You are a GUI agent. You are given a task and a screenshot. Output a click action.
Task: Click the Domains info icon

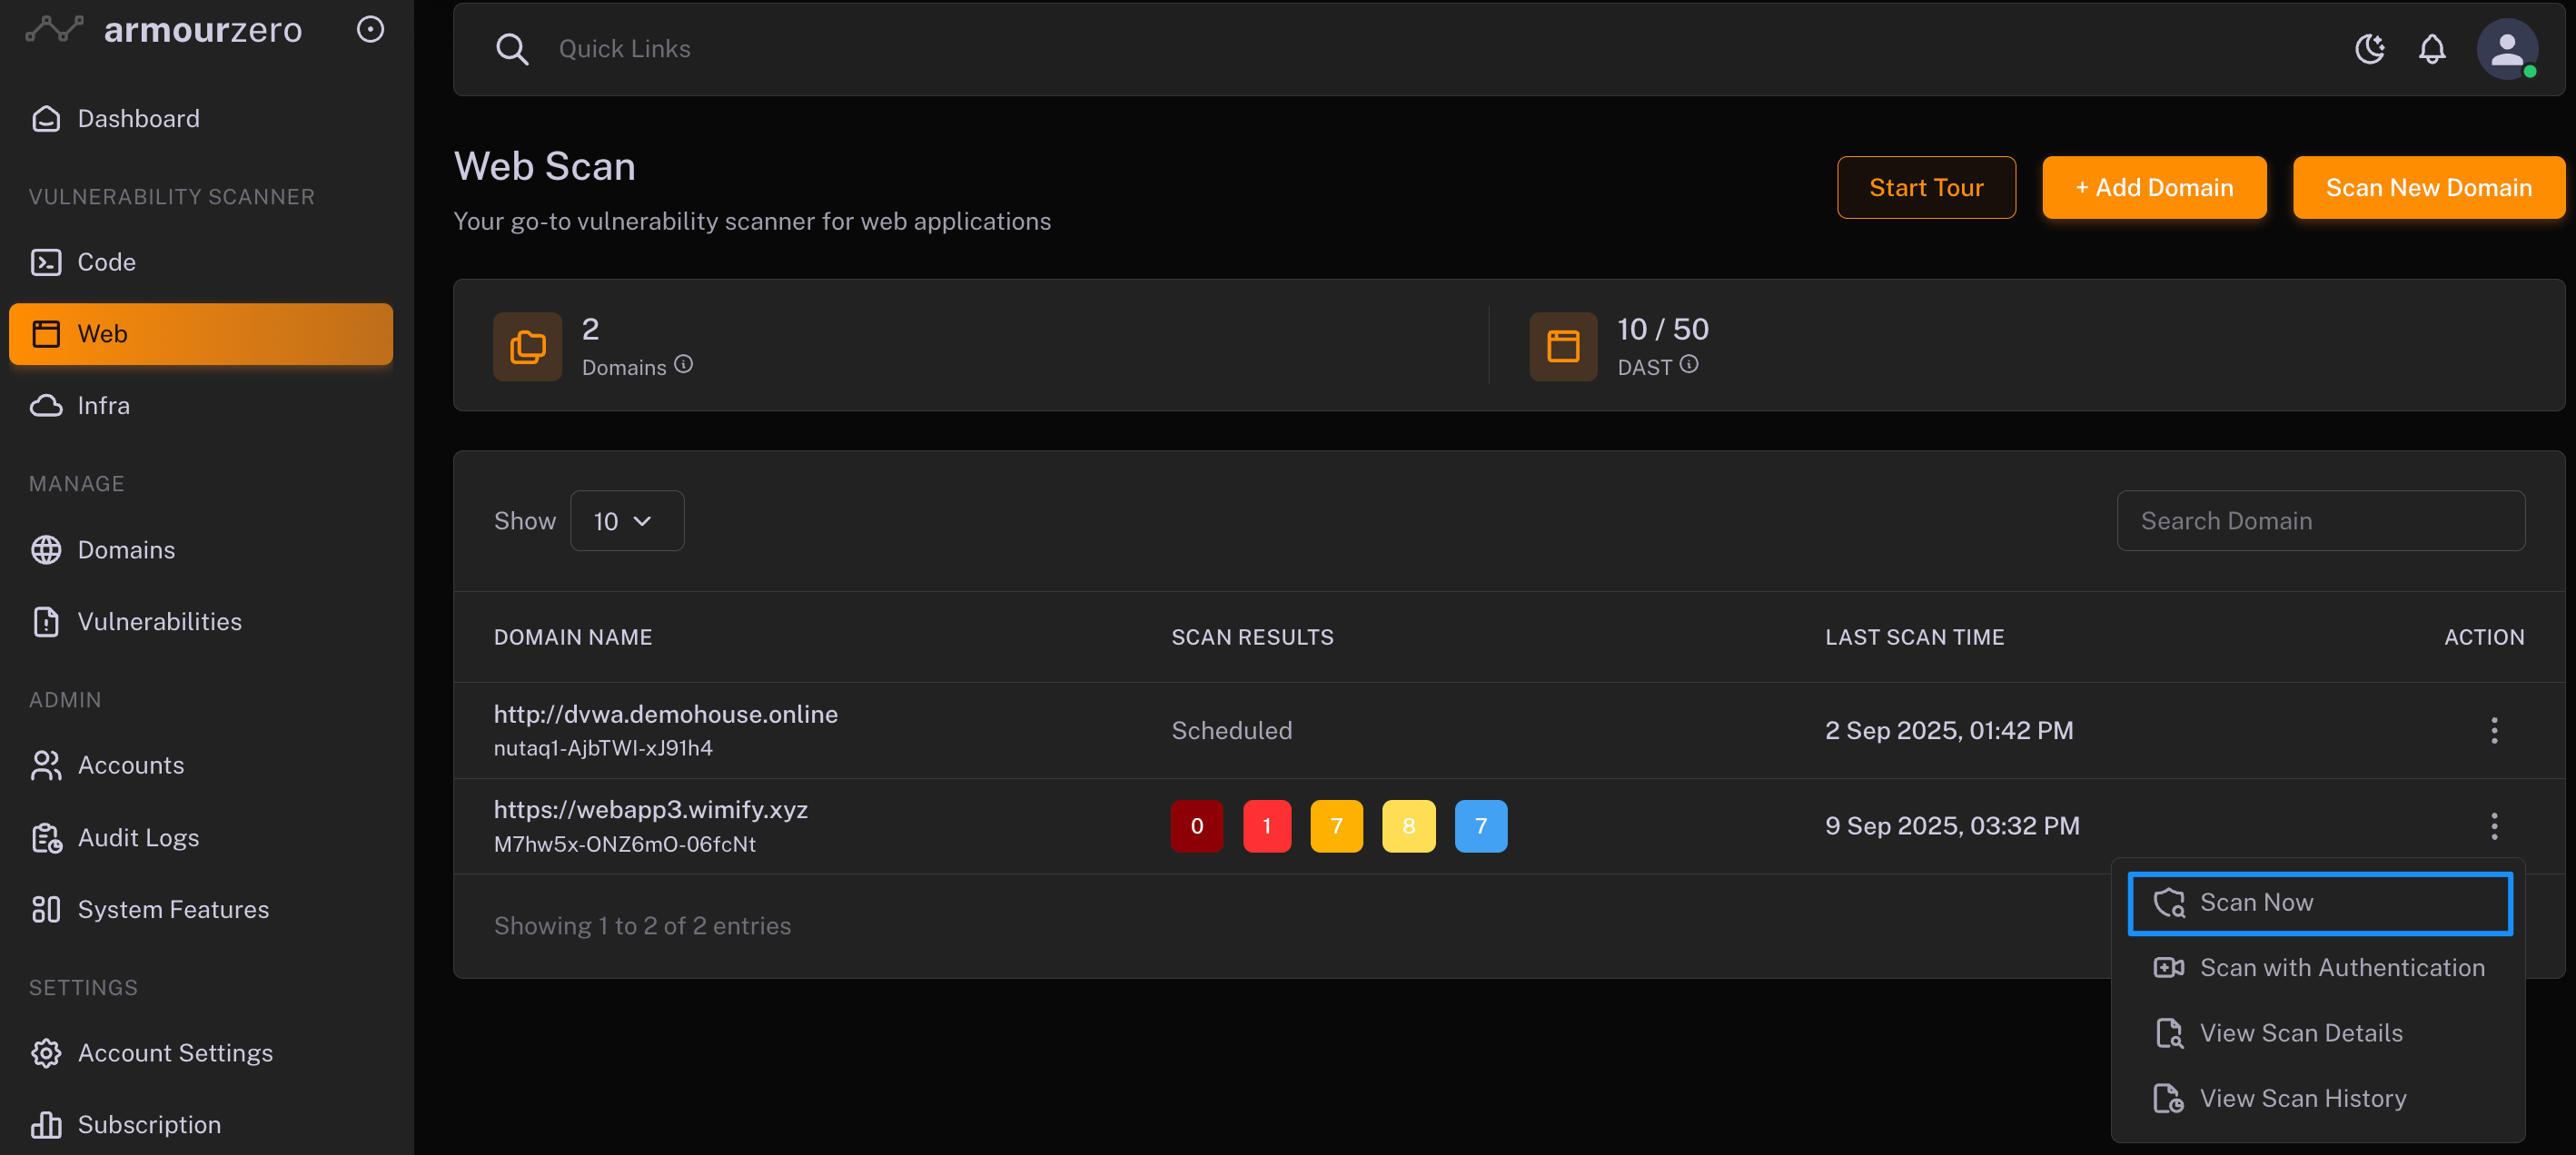pyautogui.click(x=683, y=365)
